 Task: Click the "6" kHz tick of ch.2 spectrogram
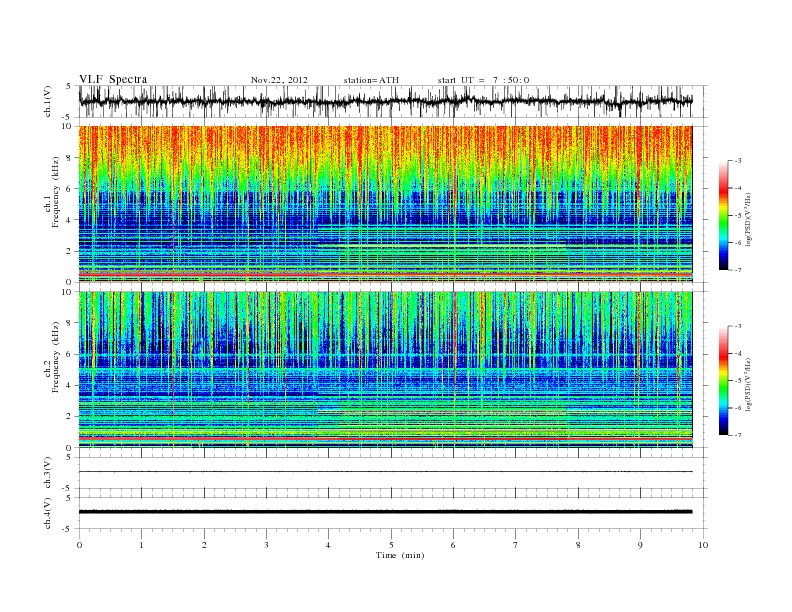[x=69, y=354]
